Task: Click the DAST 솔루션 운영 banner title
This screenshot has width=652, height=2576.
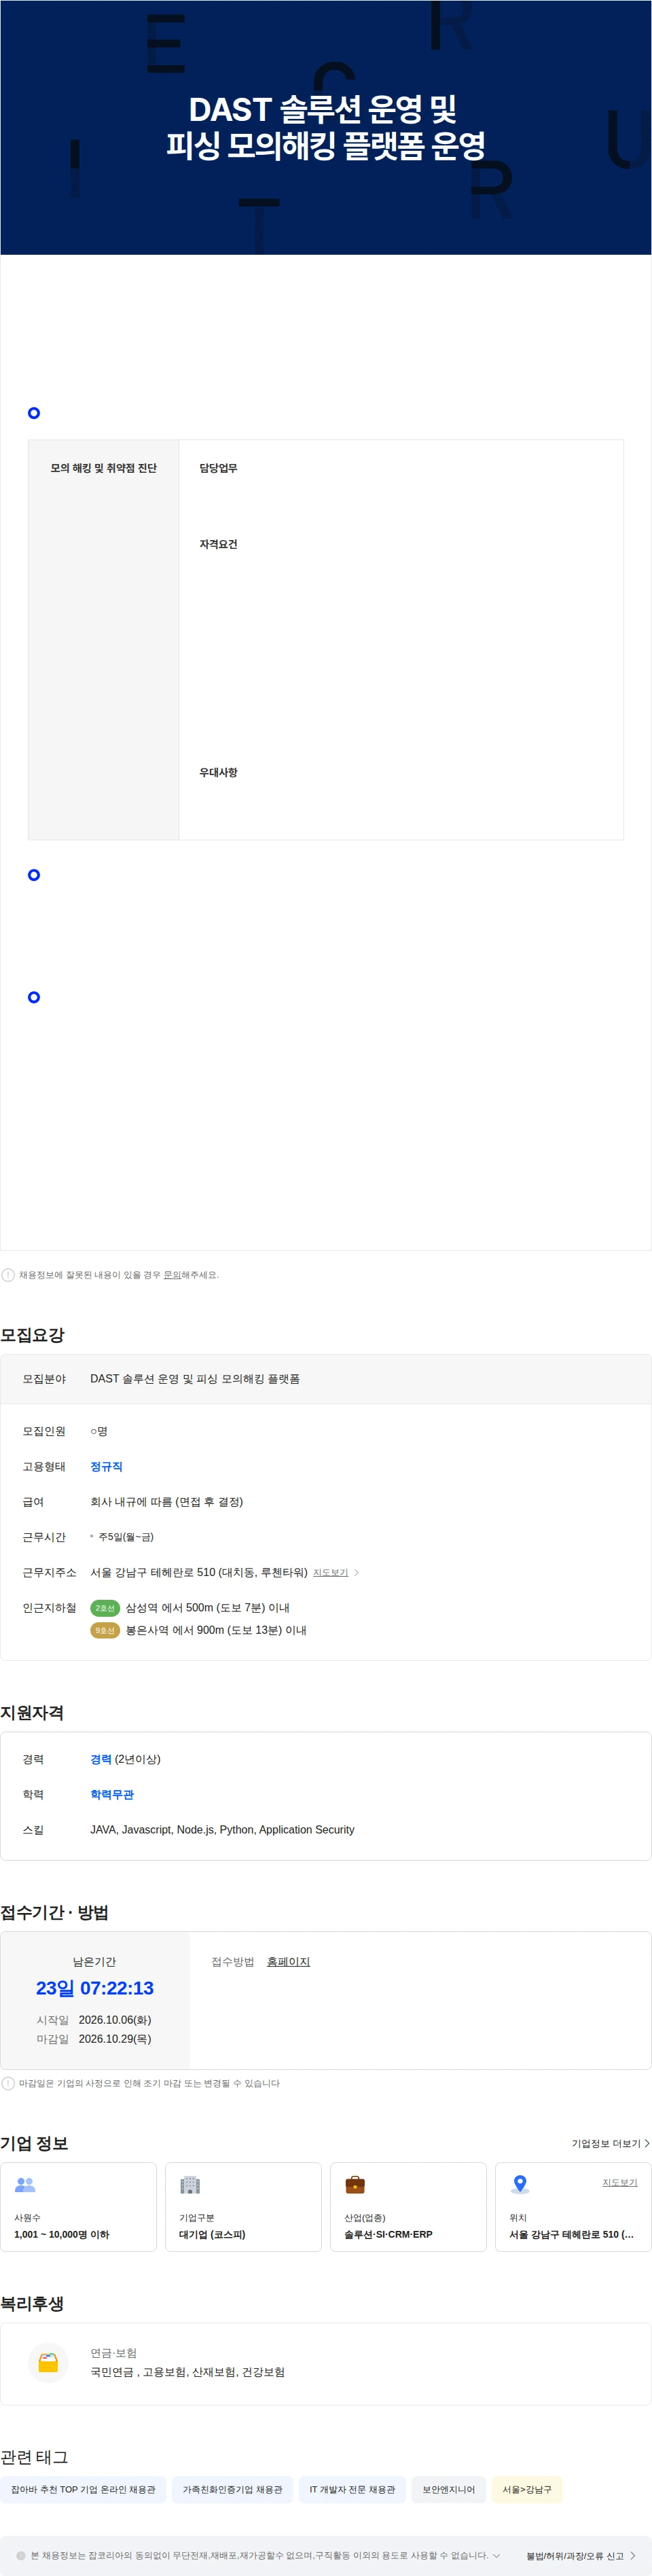Action: pyautogui.click(x=326, y=127)
